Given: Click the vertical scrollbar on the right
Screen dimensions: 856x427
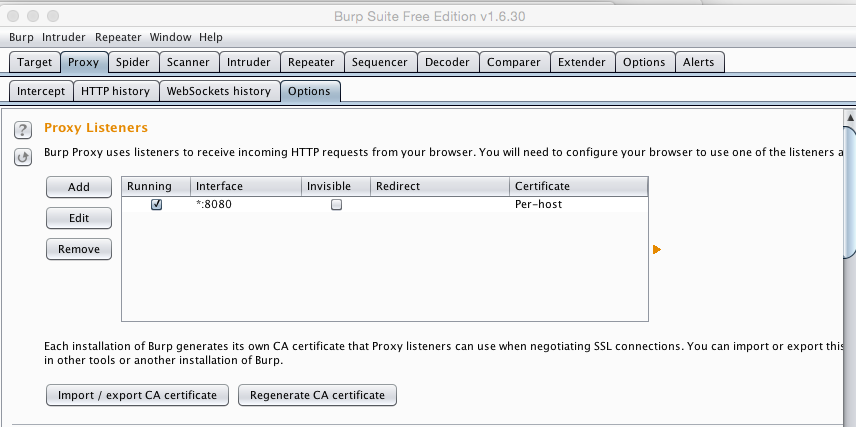Looking at the screenshot, I should (849, 190).
